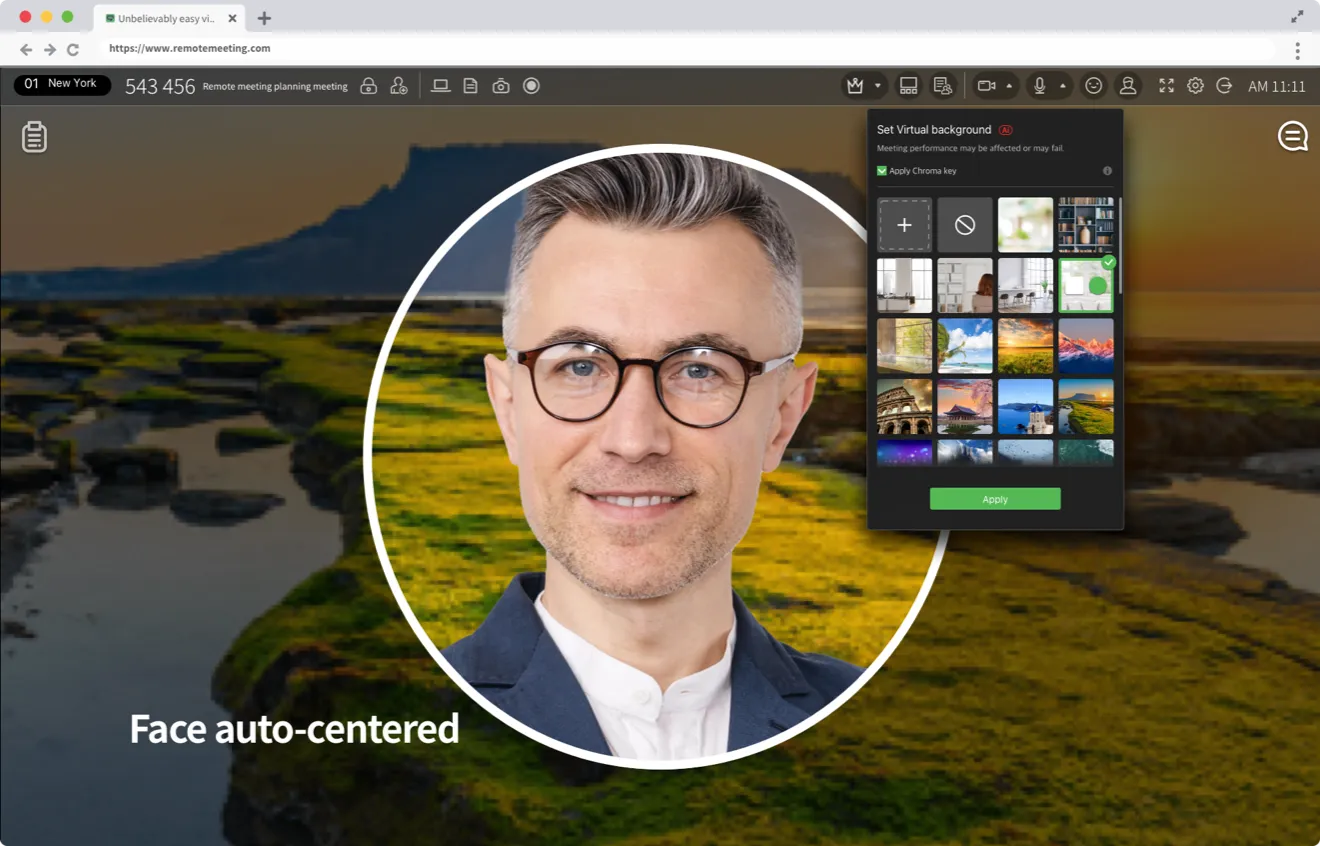The width and height of the screenshot is (1320, 846).
Task: Open the virtual background person icon
Action: (1128, 86)
